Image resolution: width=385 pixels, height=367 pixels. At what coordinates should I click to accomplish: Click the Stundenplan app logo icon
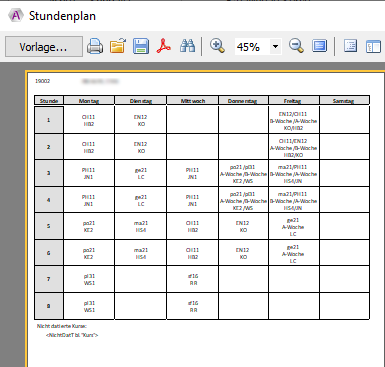(16, 16)
